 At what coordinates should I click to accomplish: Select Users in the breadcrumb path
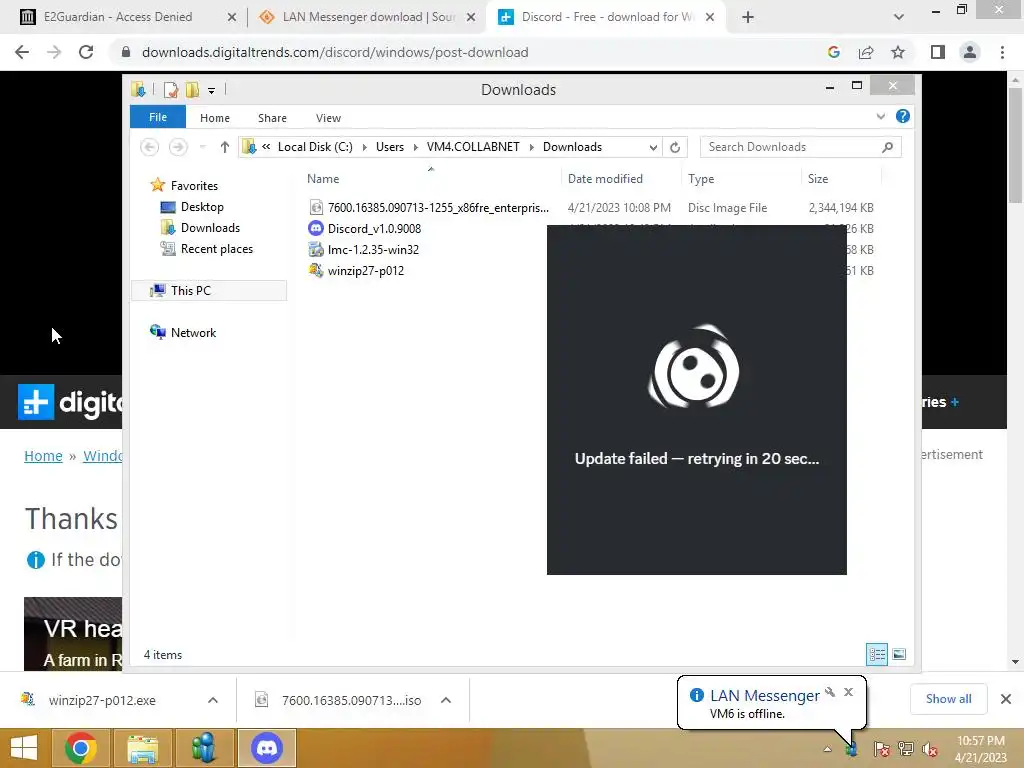(x=390, y=147)
